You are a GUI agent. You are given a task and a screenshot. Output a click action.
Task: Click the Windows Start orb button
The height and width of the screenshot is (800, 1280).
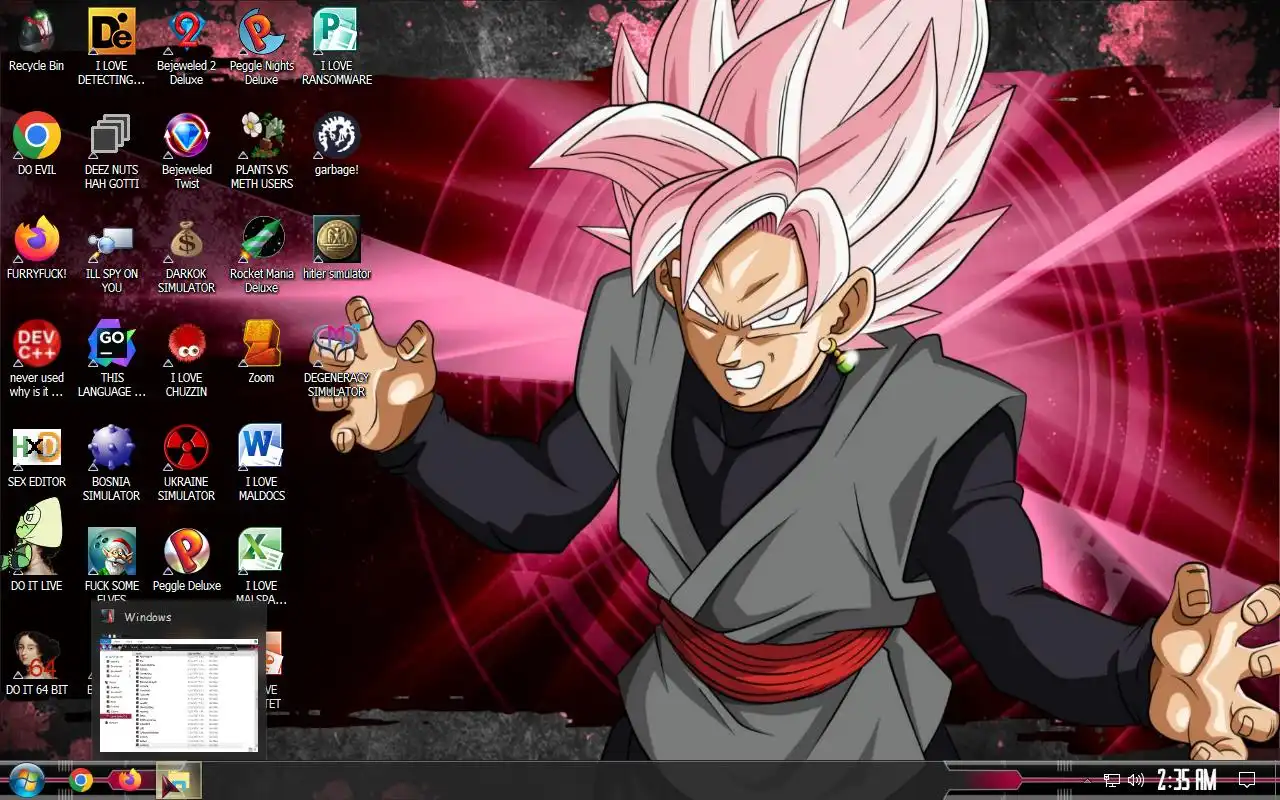tap(25, 780)
